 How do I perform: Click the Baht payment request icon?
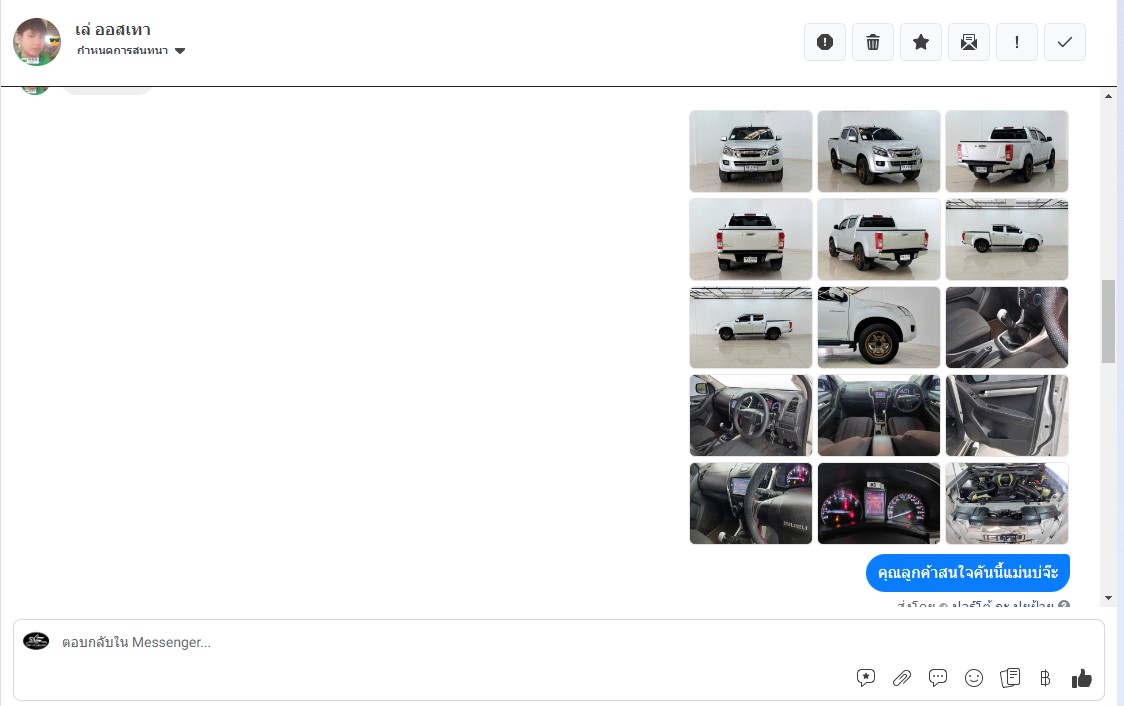(1045, 677)
